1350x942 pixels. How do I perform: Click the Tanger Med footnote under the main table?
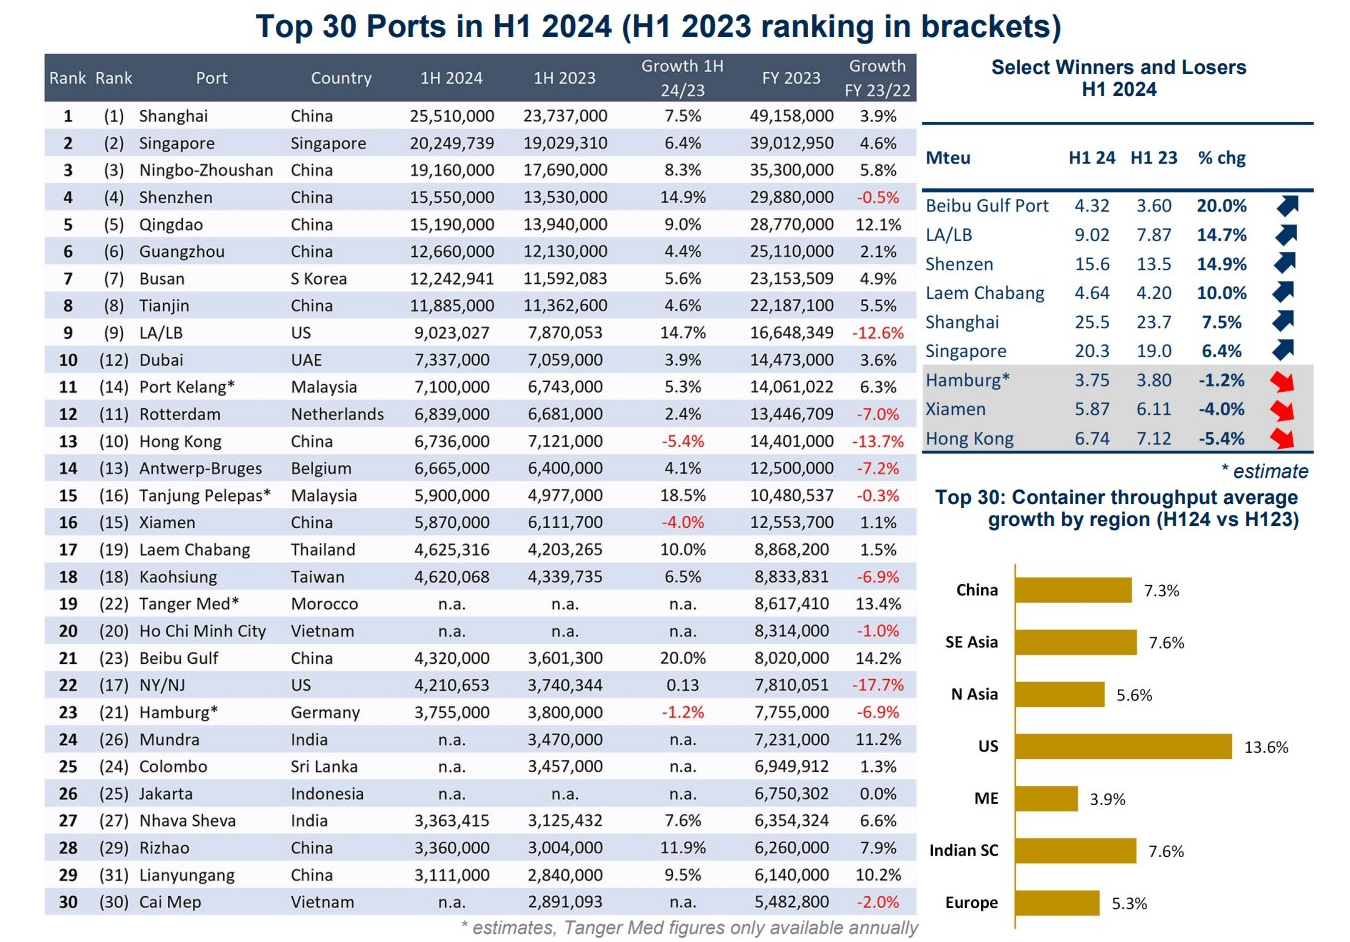689,928
